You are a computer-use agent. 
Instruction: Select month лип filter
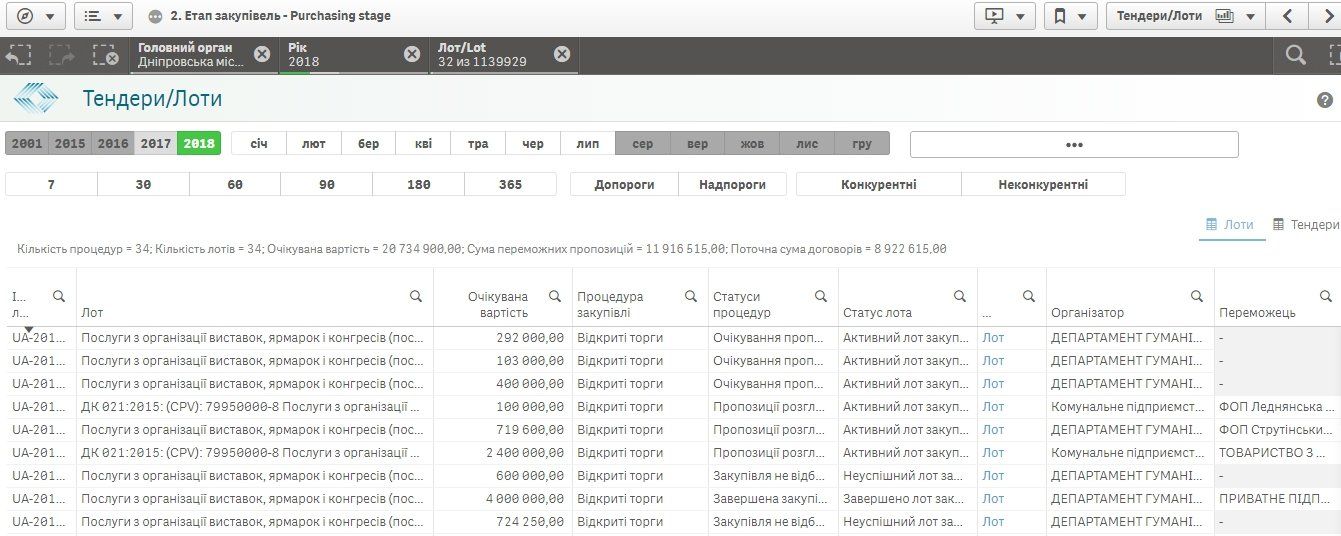click(x=588, y=144)
